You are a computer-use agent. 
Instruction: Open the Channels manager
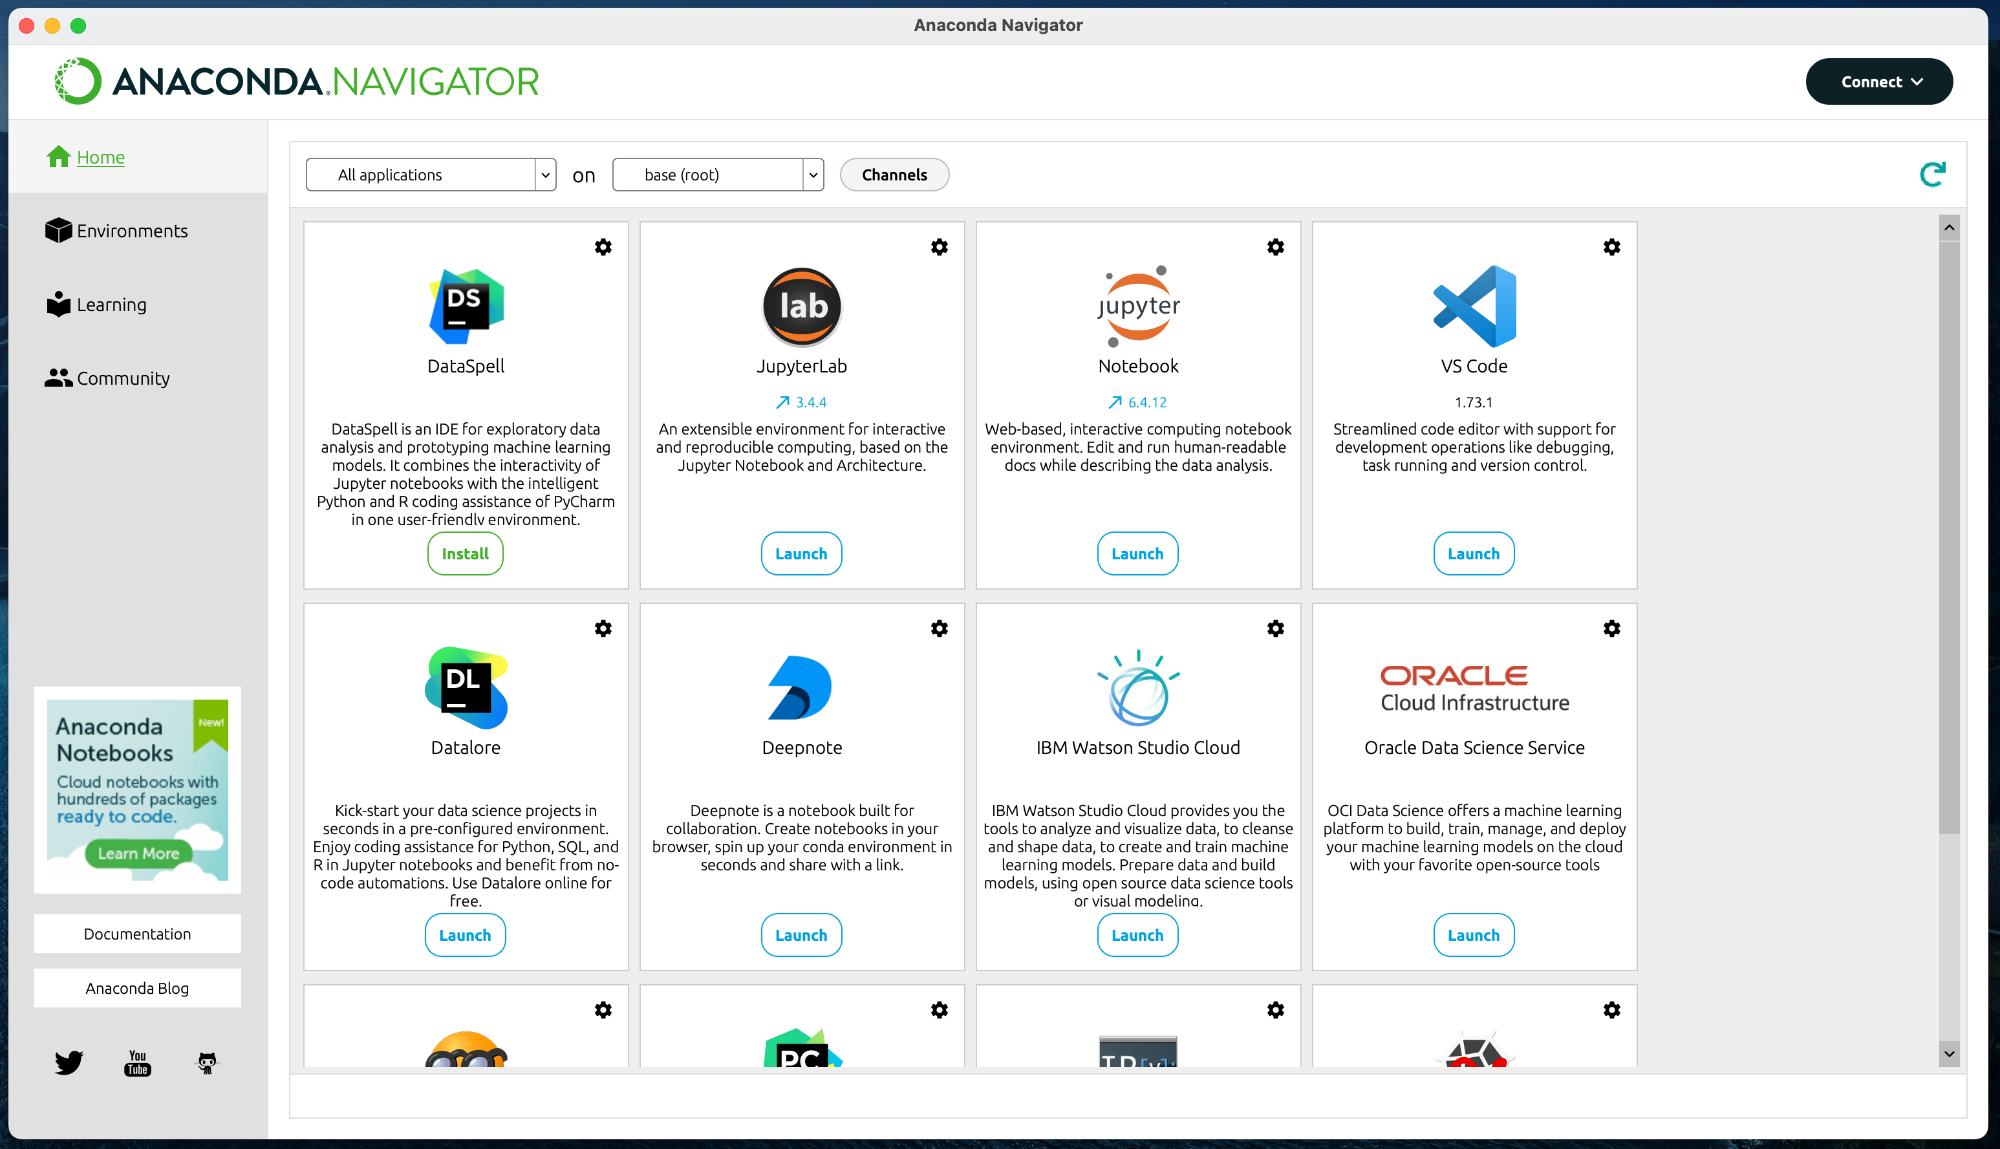[x=894, y=175]
